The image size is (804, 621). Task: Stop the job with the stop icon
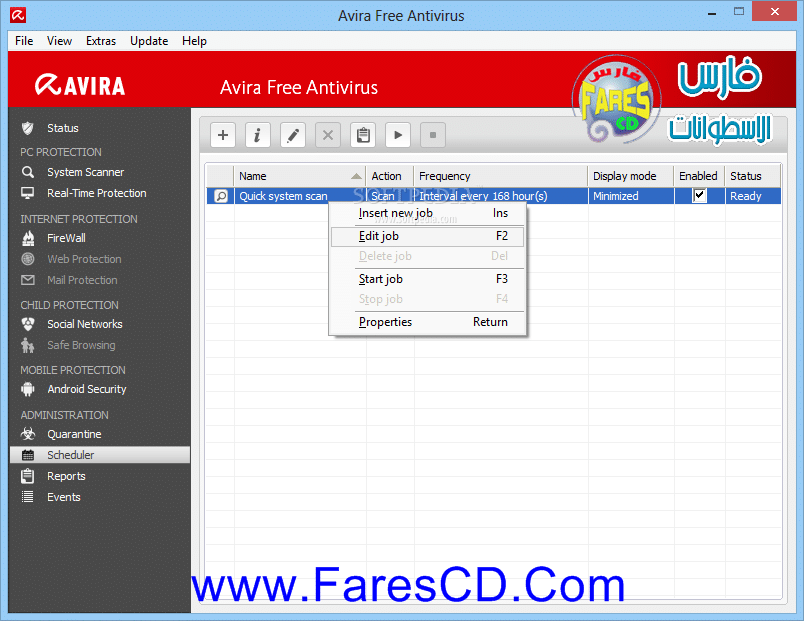433,135
